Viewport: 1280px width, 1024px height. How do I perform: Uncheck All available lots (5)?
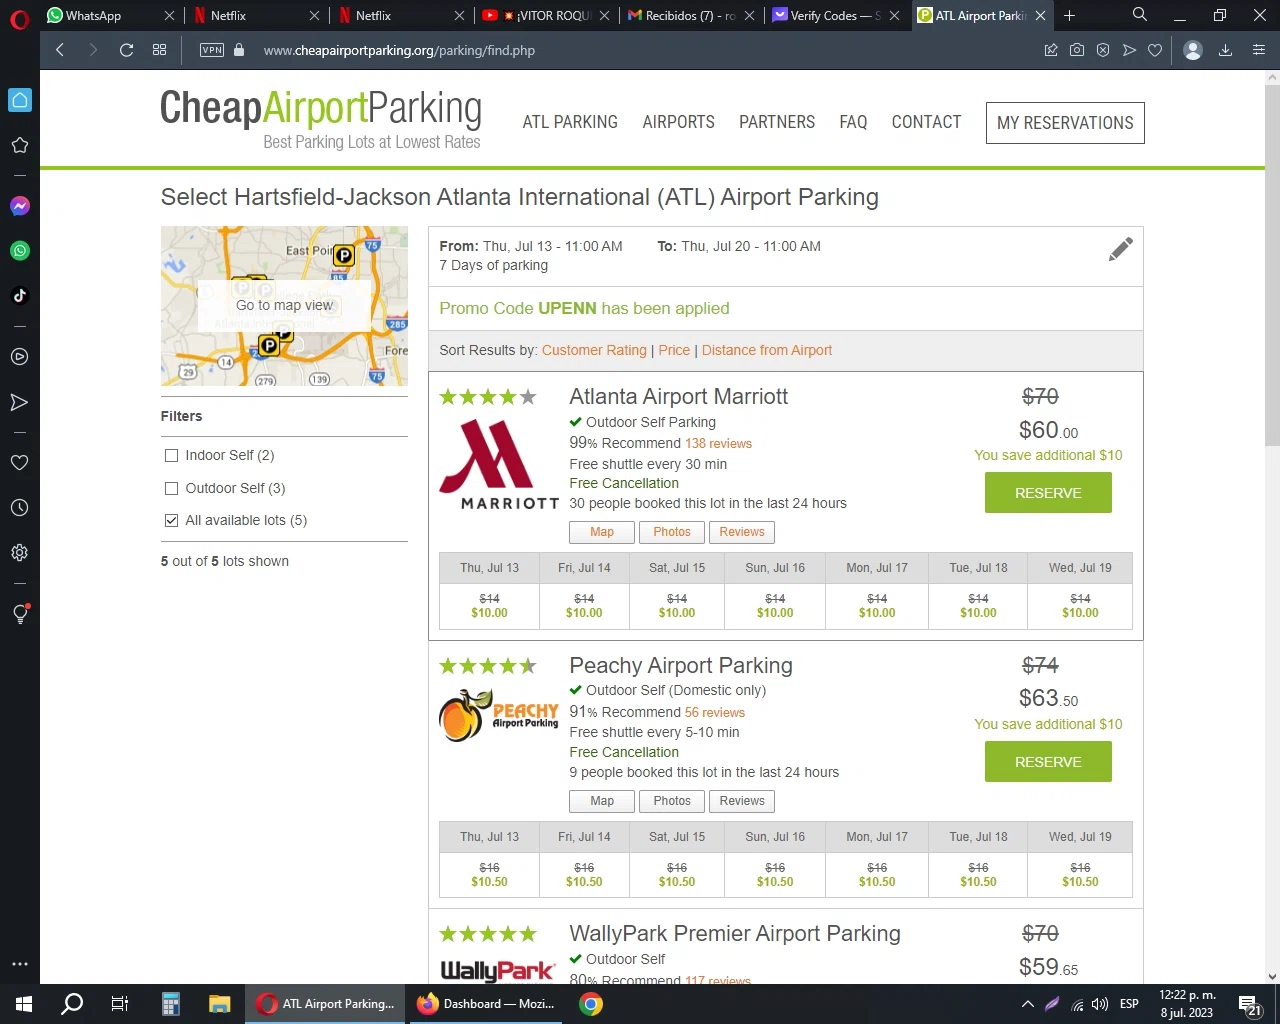click(171, 521)
